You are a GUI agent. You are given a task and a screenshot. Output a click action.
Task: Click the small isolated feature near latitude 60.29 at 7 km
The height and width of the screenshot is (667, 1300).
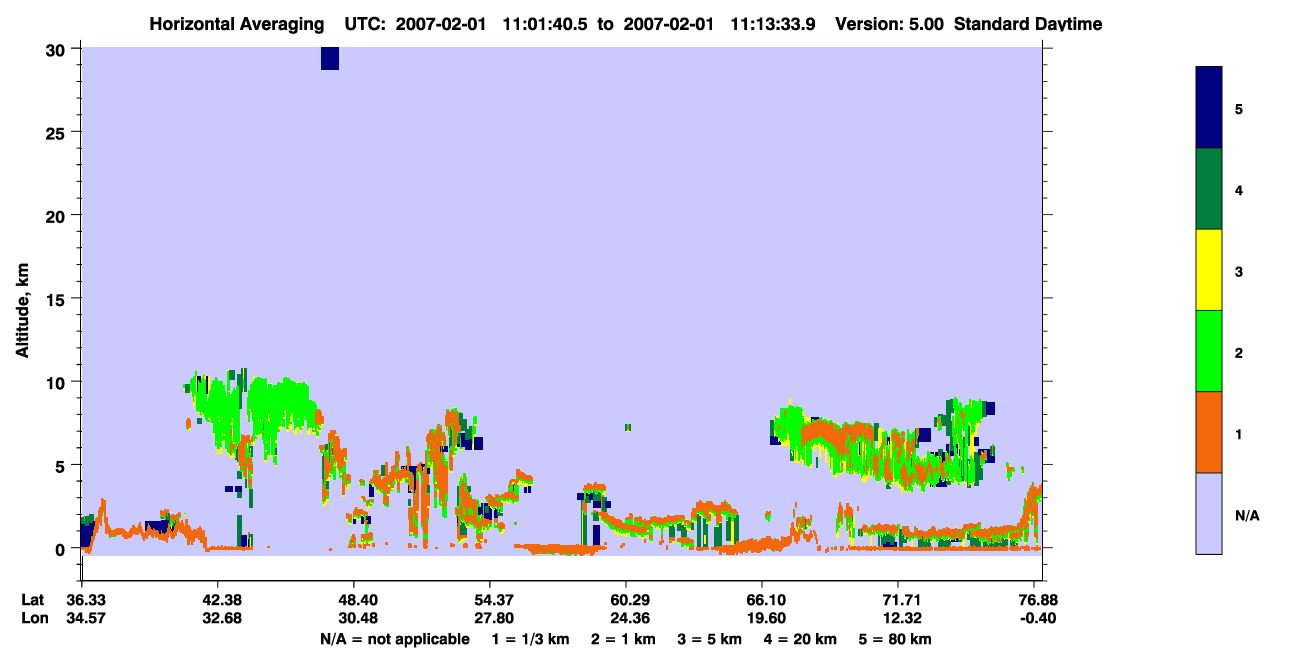pyautogui.click(x=628, y=427)
